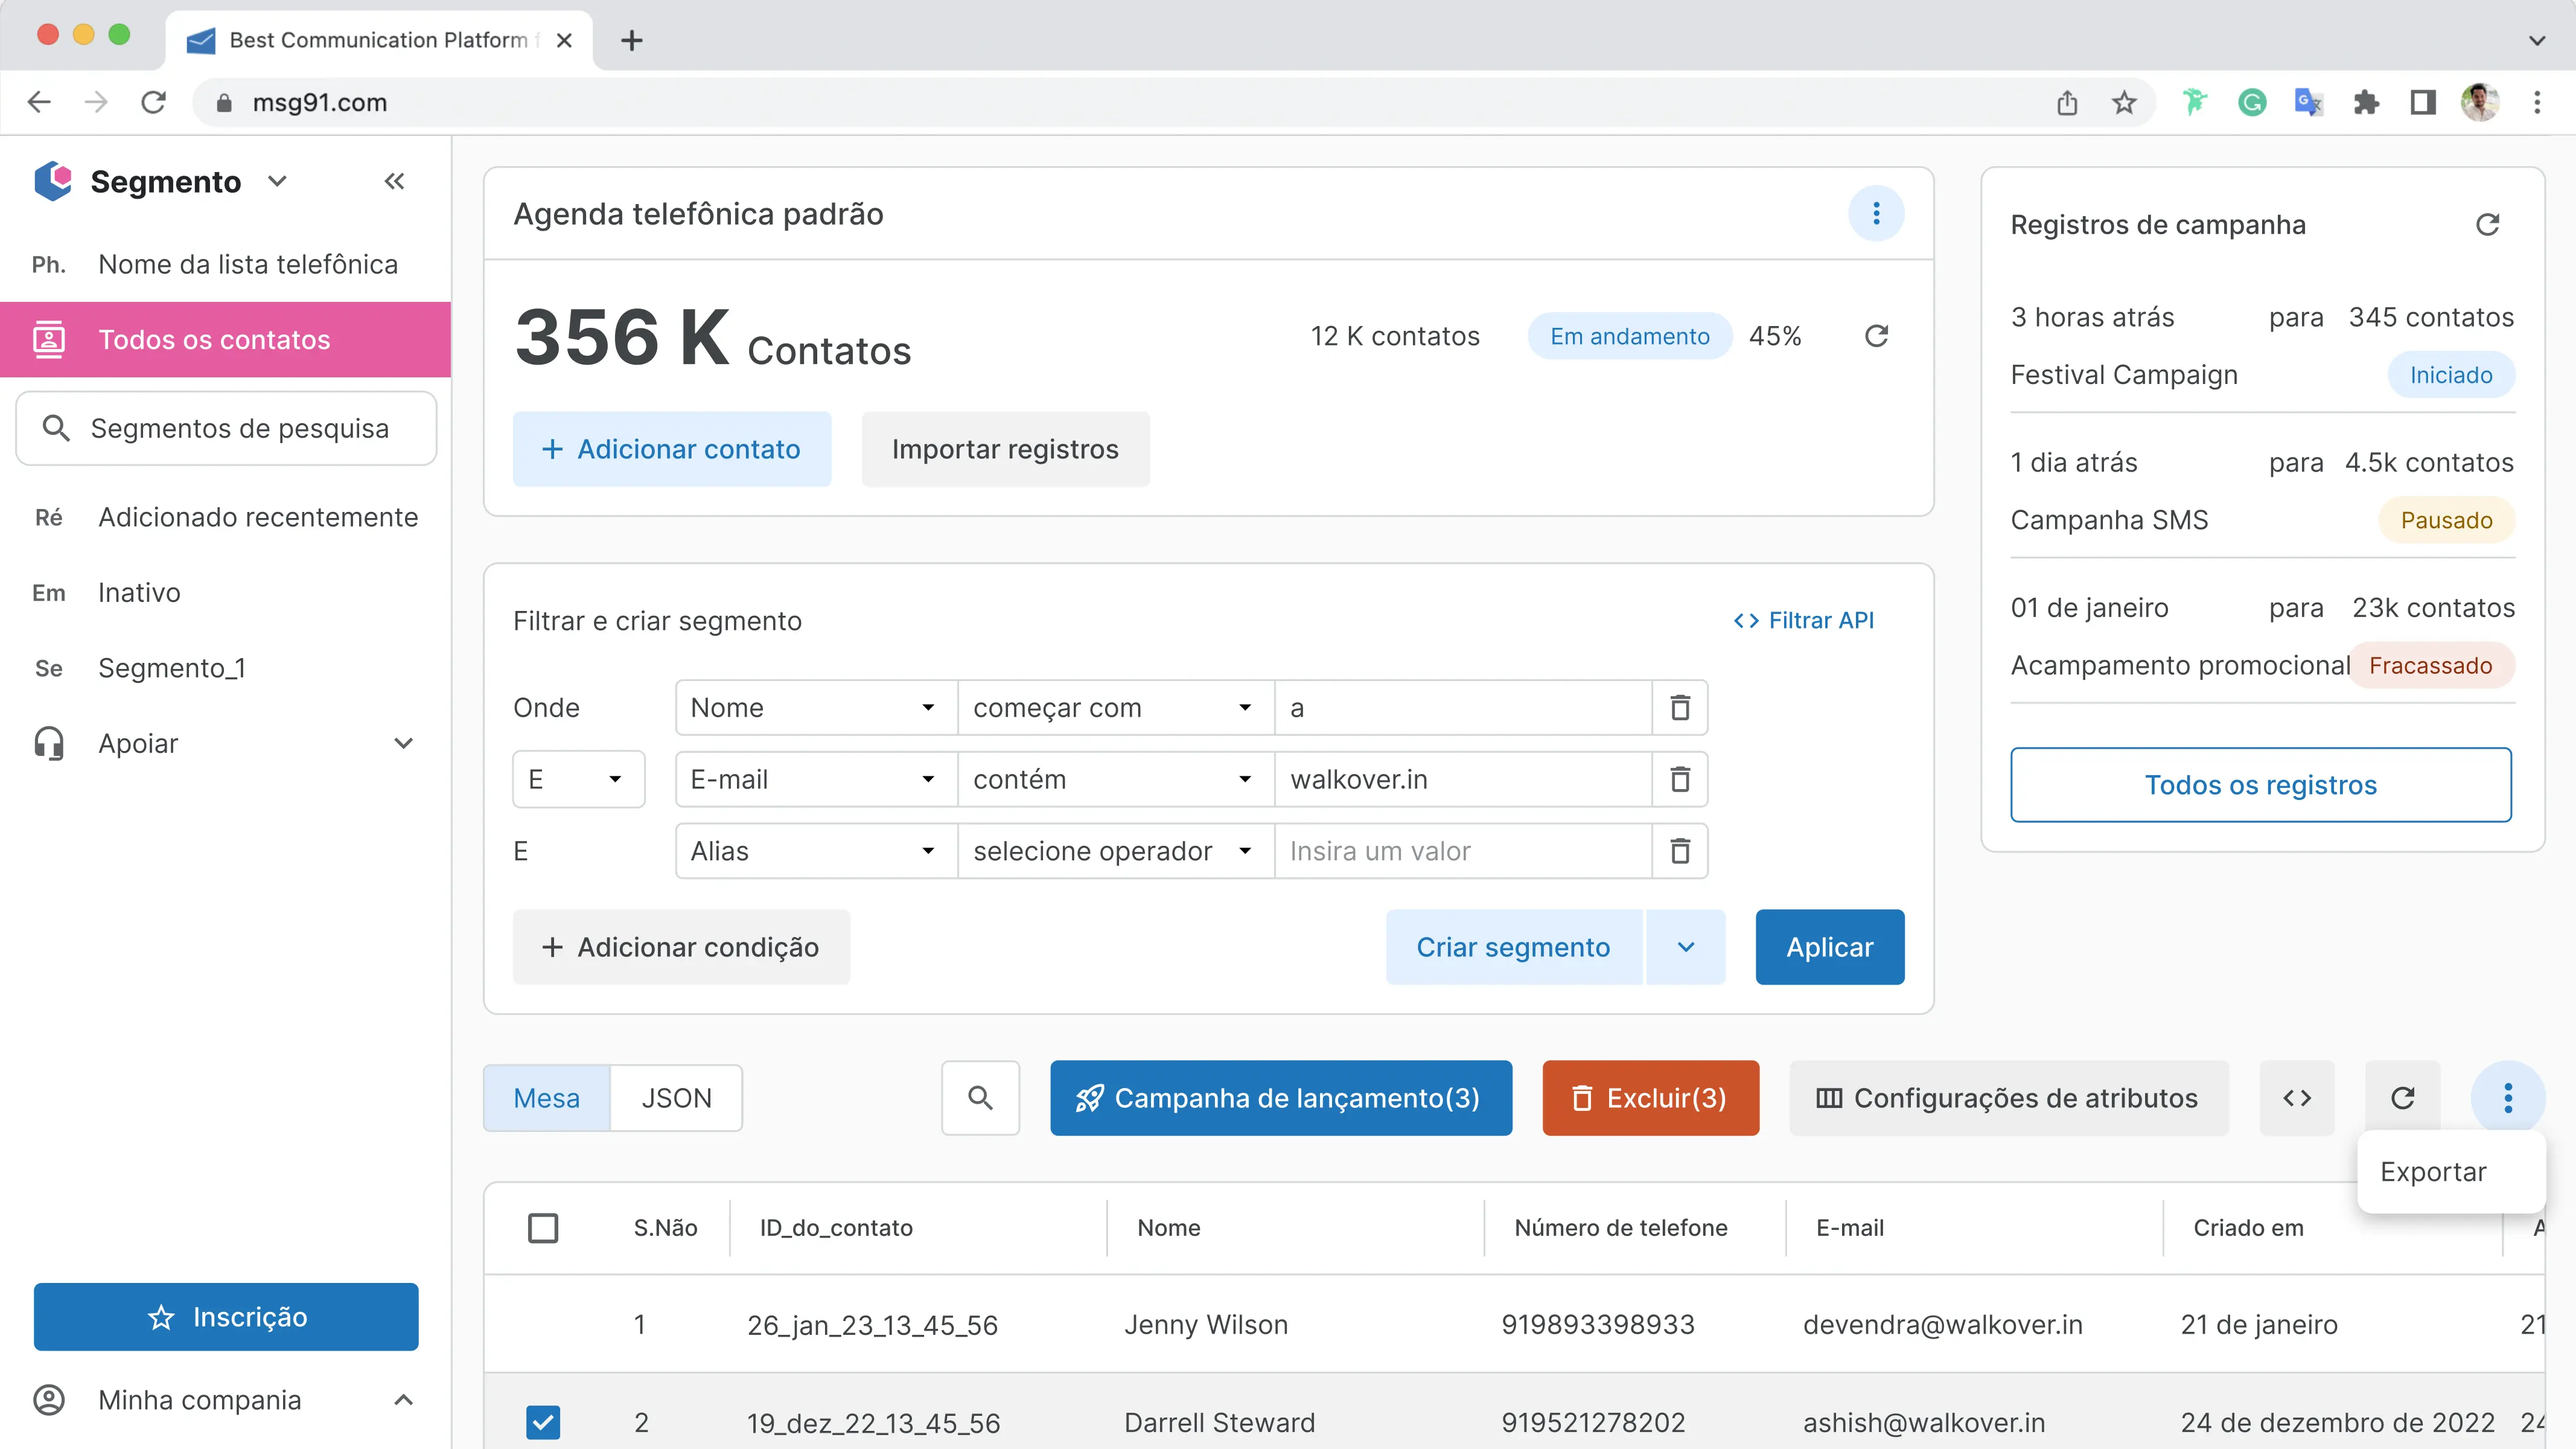Image resolution: width=2576 pixels, height=1449 pixels.
Task: Expand the Segmento product dropdown chevron
Action: point(277,181)
